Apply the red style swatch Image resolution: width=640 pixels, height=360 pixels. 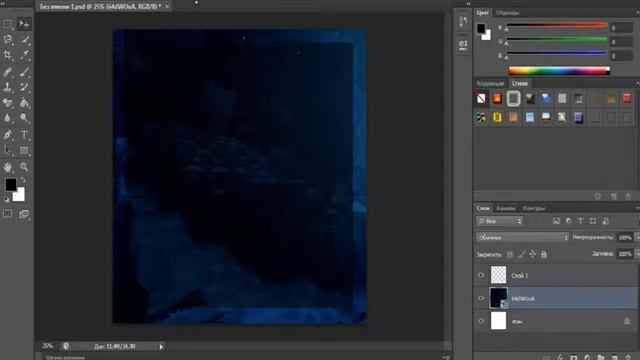[627, 98]
